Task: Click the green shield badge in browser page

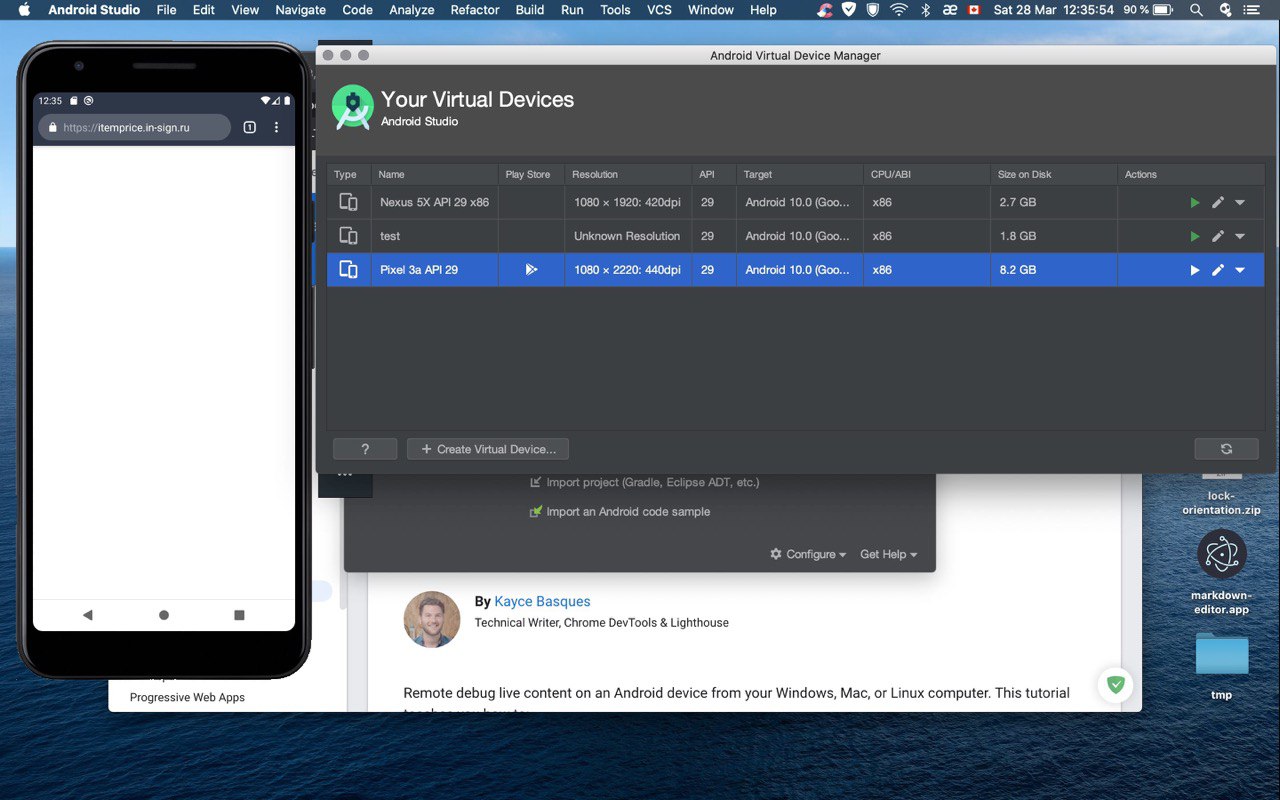Action: click(x=1116, y=685)
